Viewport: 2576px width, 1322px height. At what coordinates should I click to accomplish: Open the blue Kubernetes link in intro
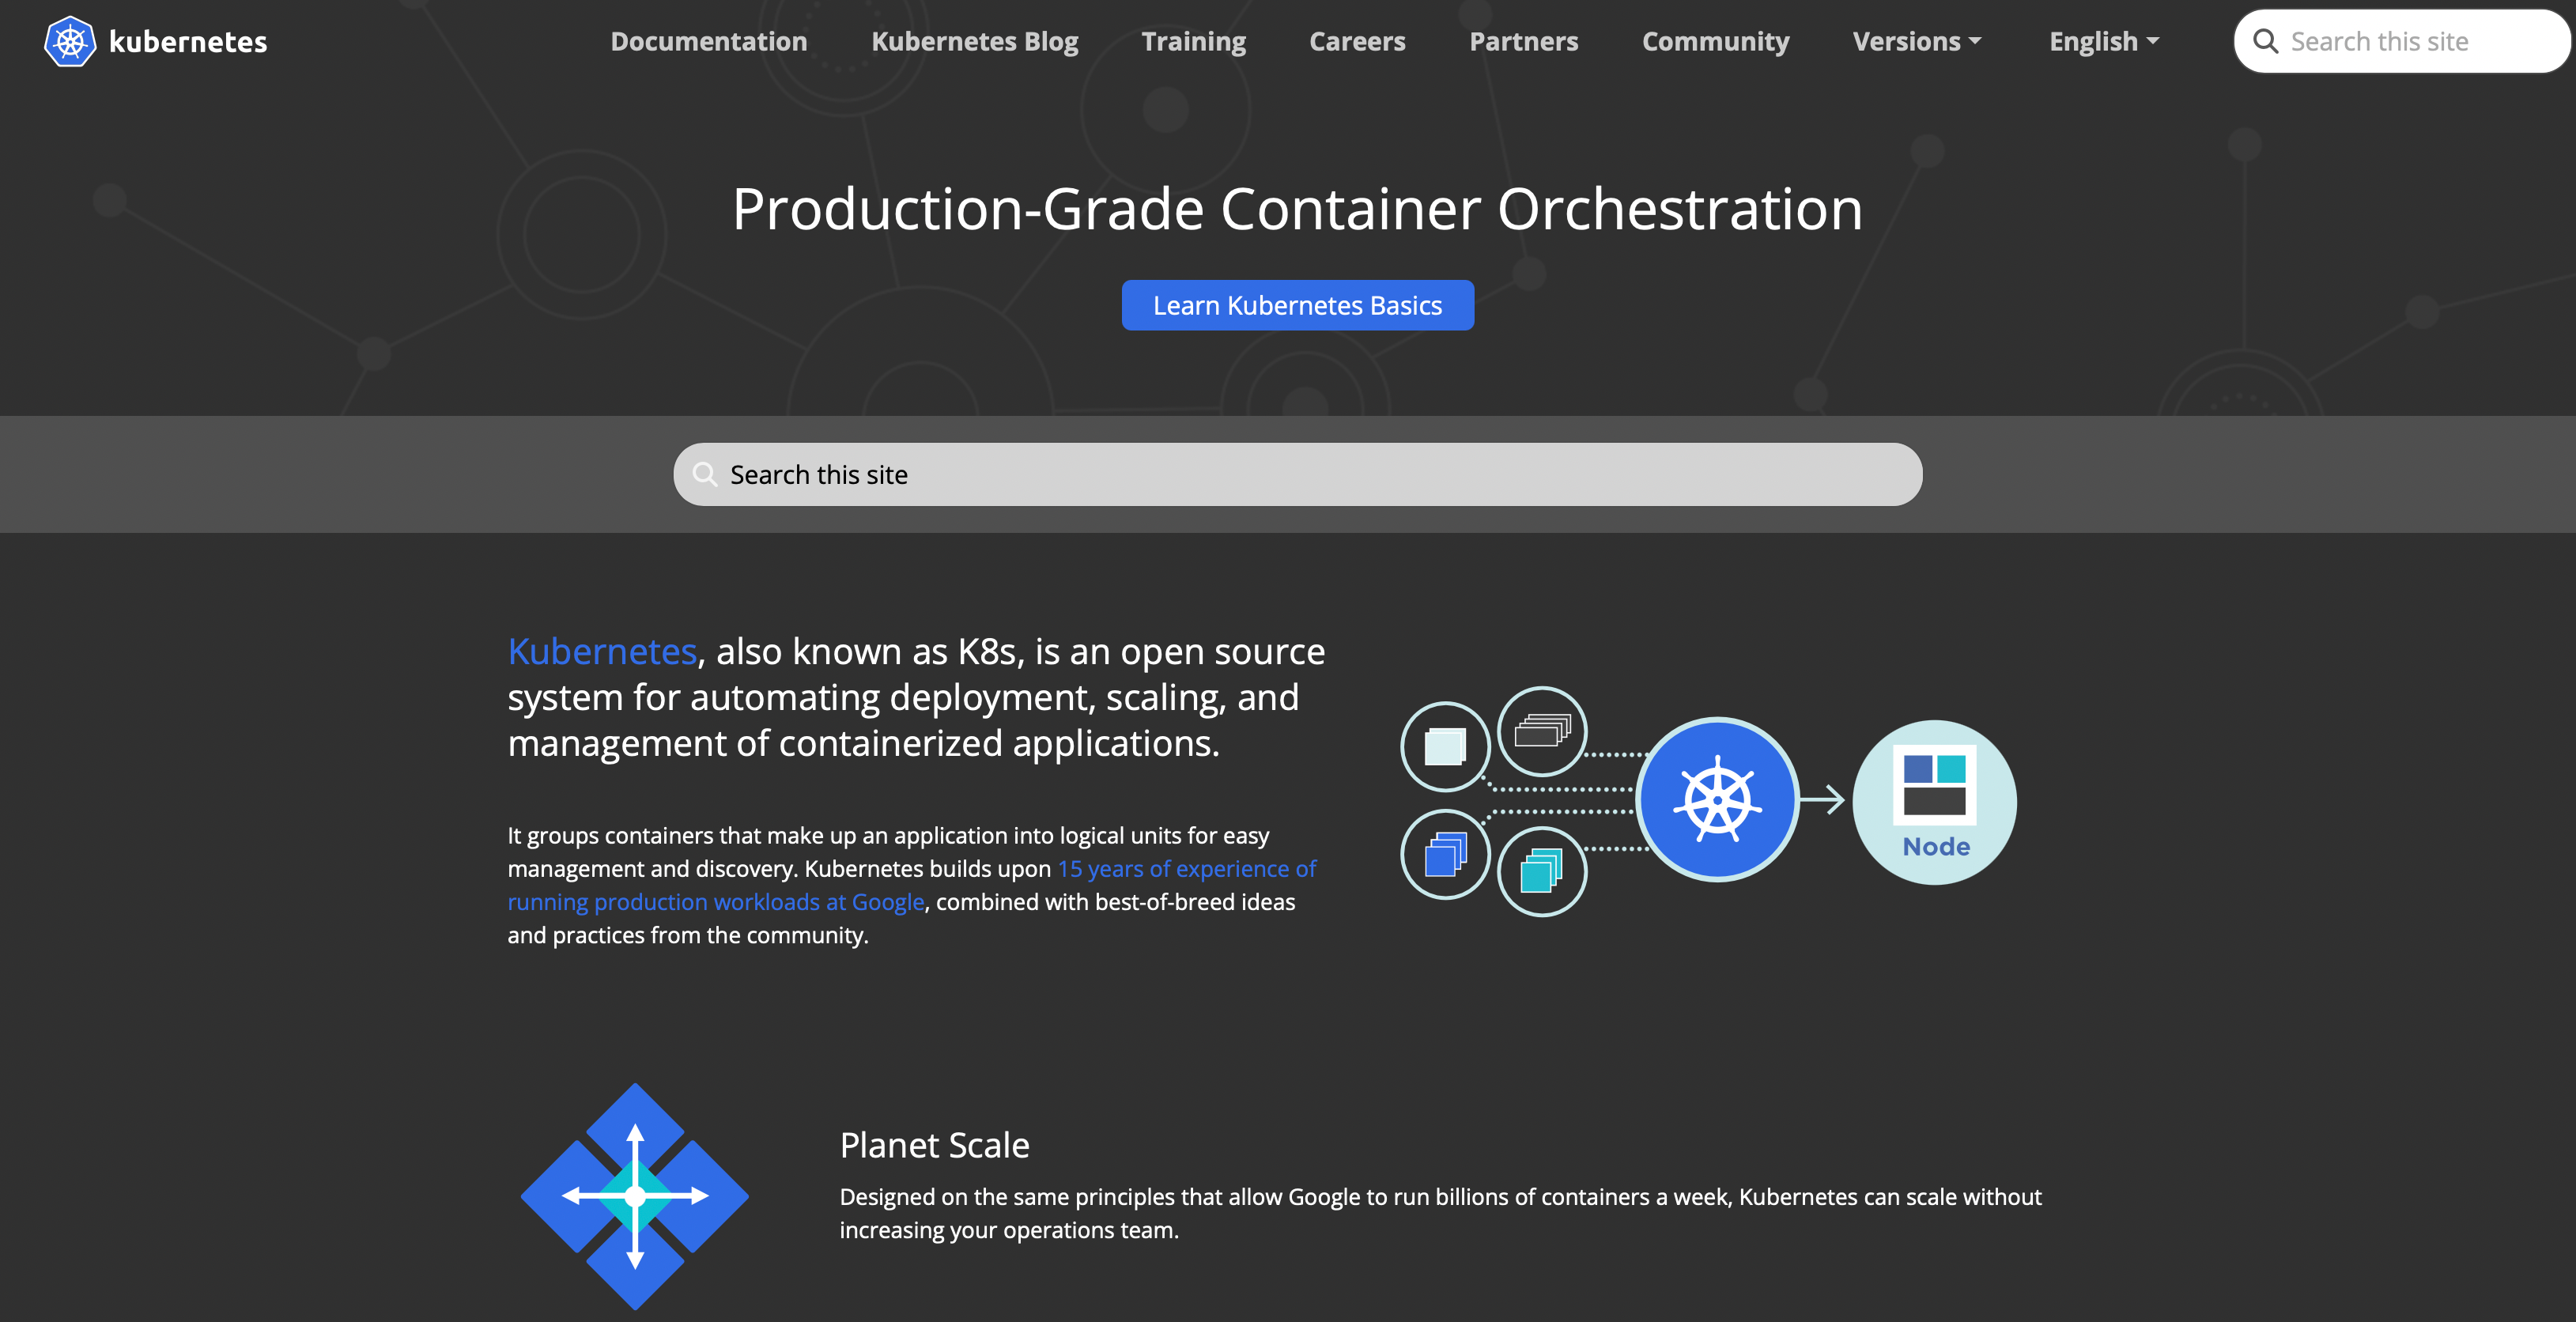[602, 651]
